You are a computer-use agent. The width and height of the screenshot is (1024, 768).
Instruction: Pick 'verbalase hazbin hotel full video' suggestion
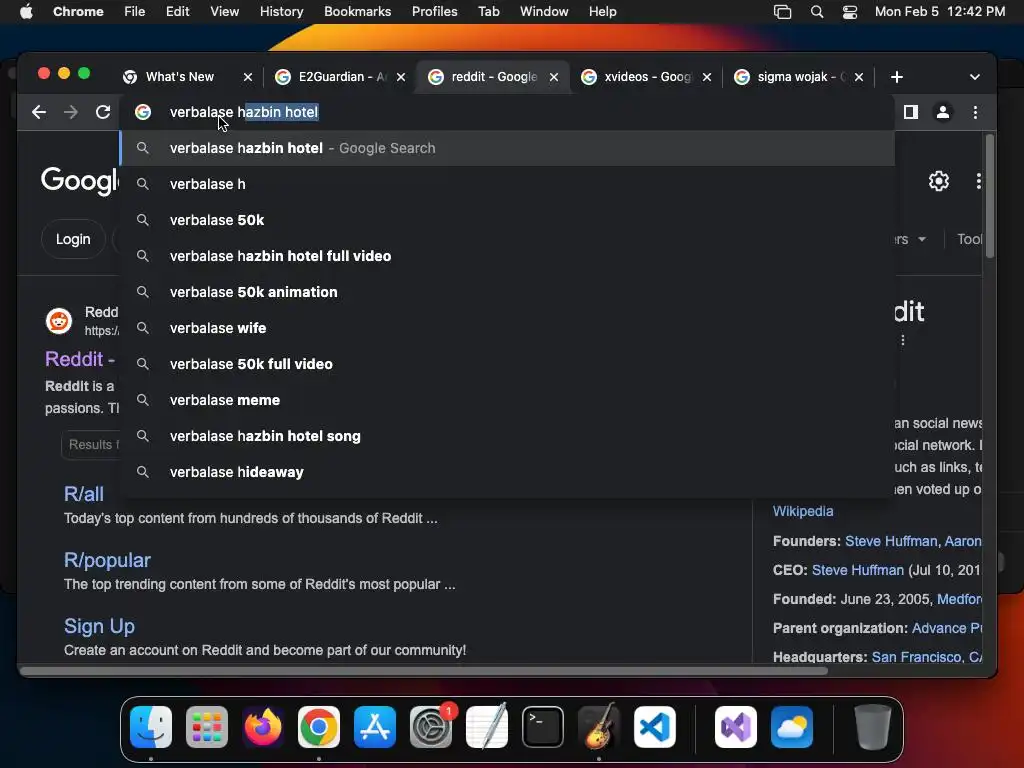(x=507, y=256)
